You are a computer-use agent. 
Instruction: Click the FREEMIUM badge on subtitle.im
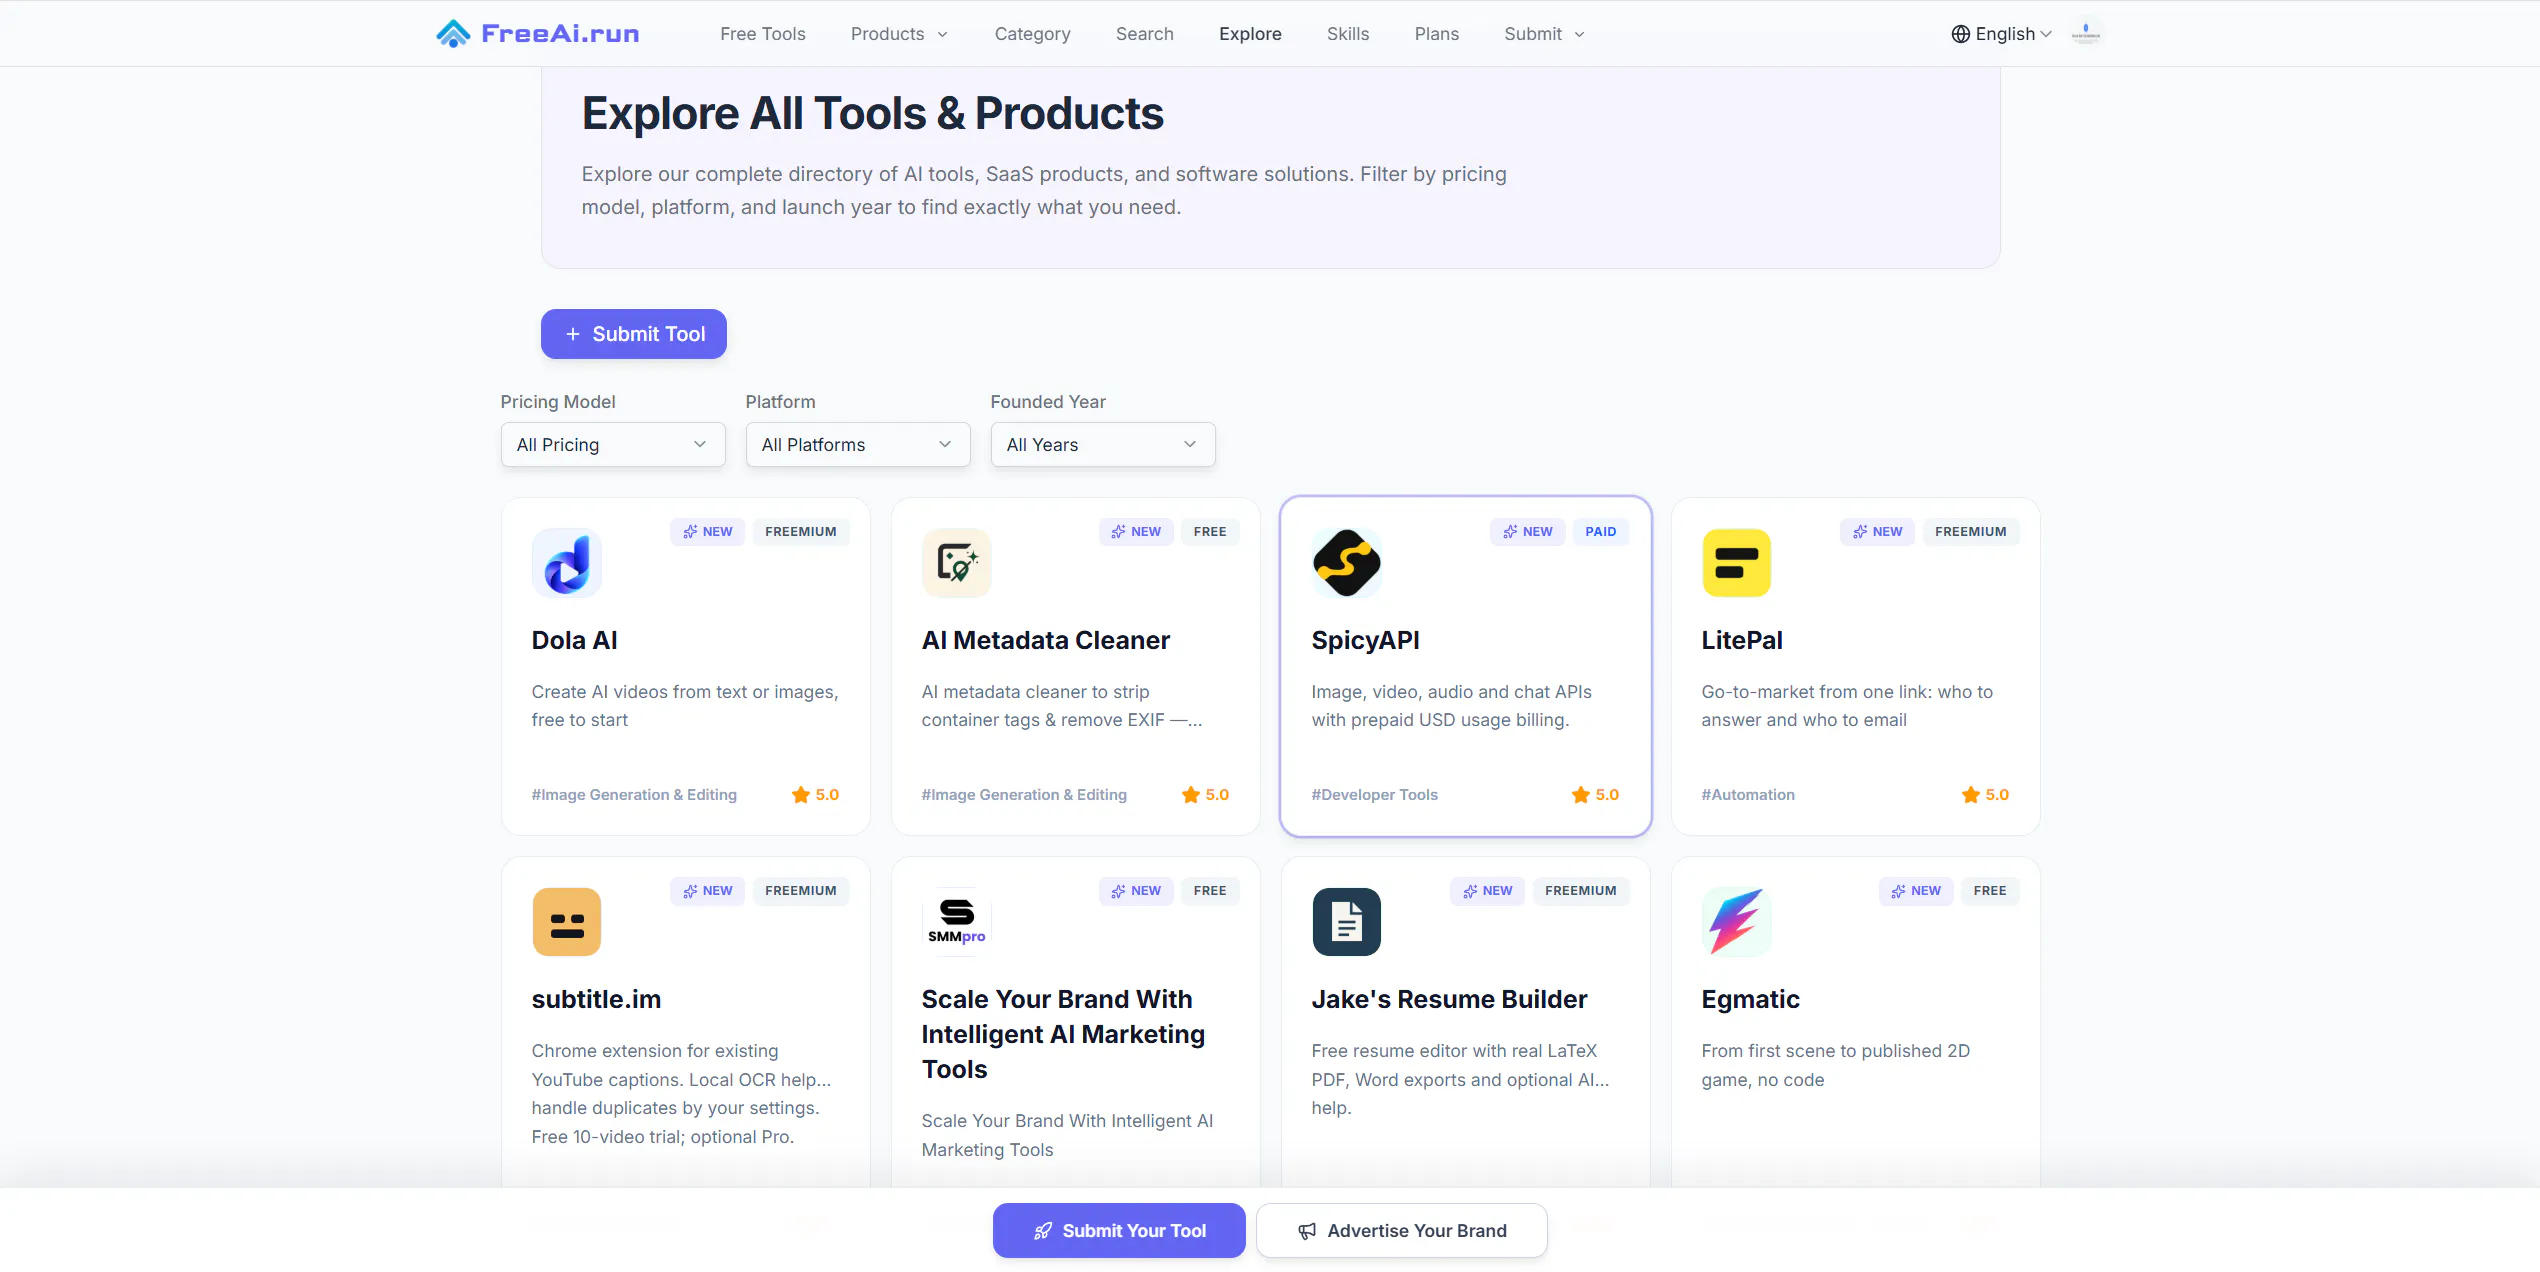(x=801, y=891)
